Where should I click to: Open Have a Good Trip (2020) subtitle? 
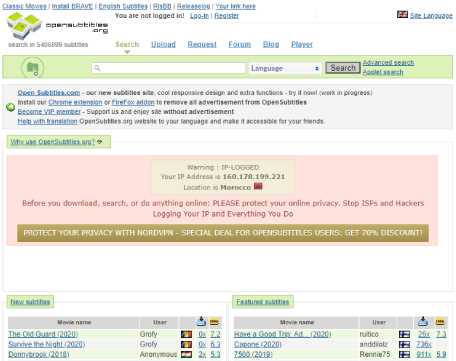(x=283, y=334)
